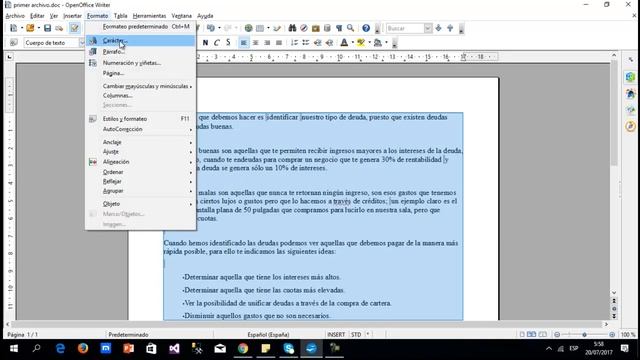Viewport: 640px width, 360px height.
Task: Expand the Alineación submenu
Action: [x=141, y=162]
